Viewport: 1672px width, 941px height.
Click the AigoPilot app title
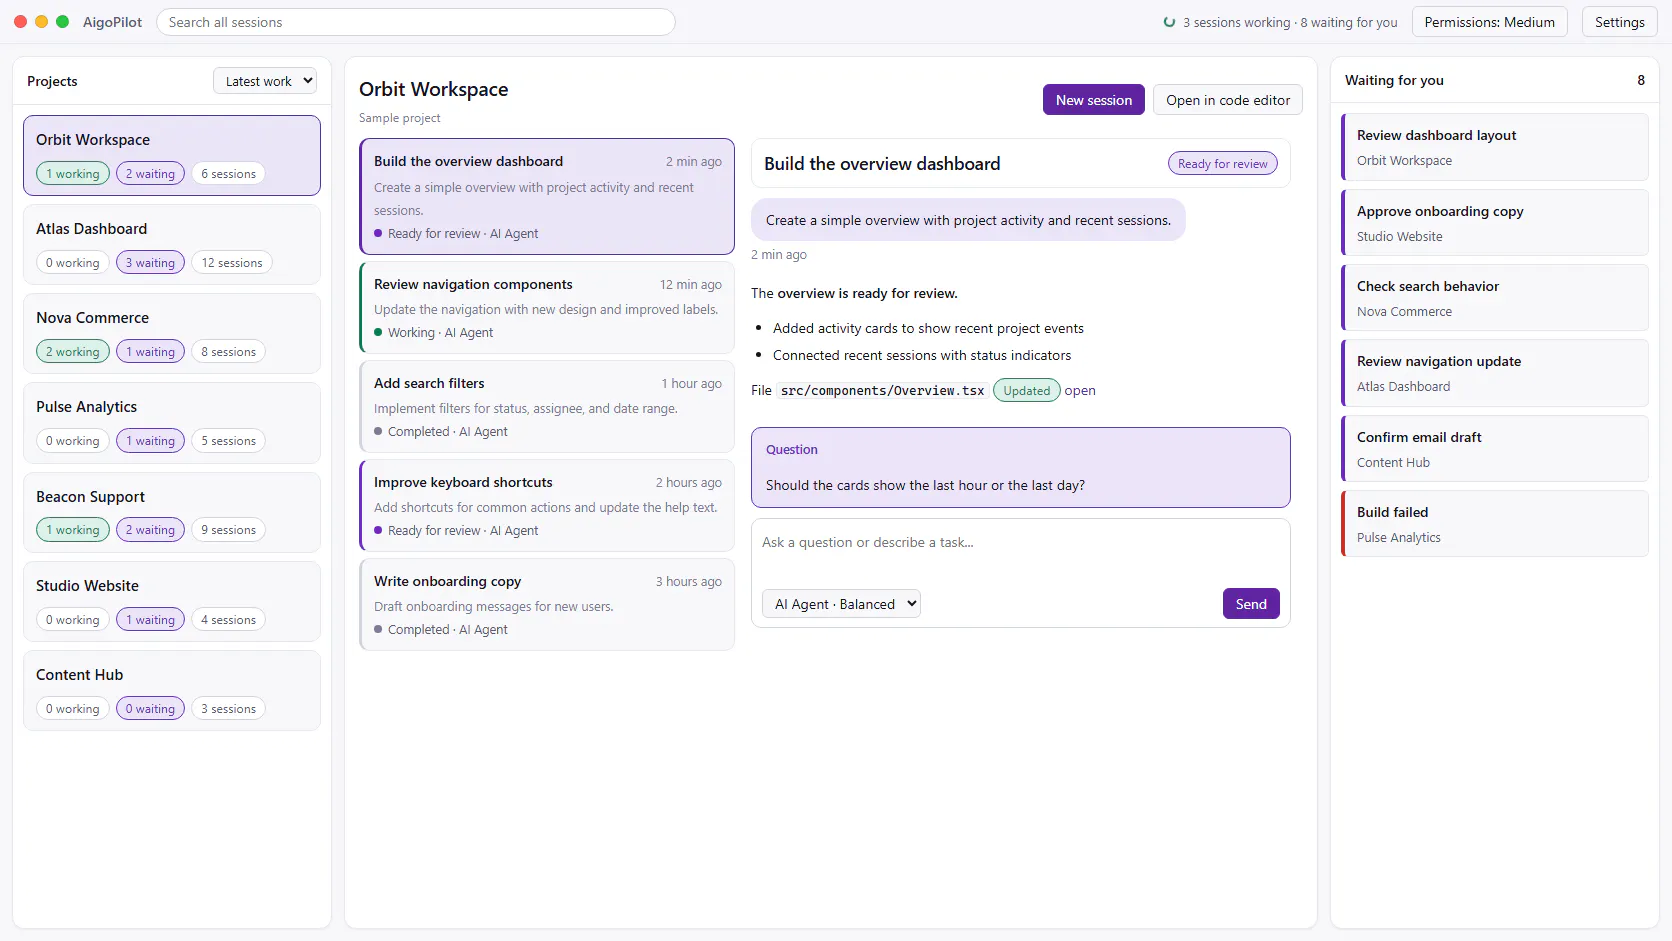point(113,22)
